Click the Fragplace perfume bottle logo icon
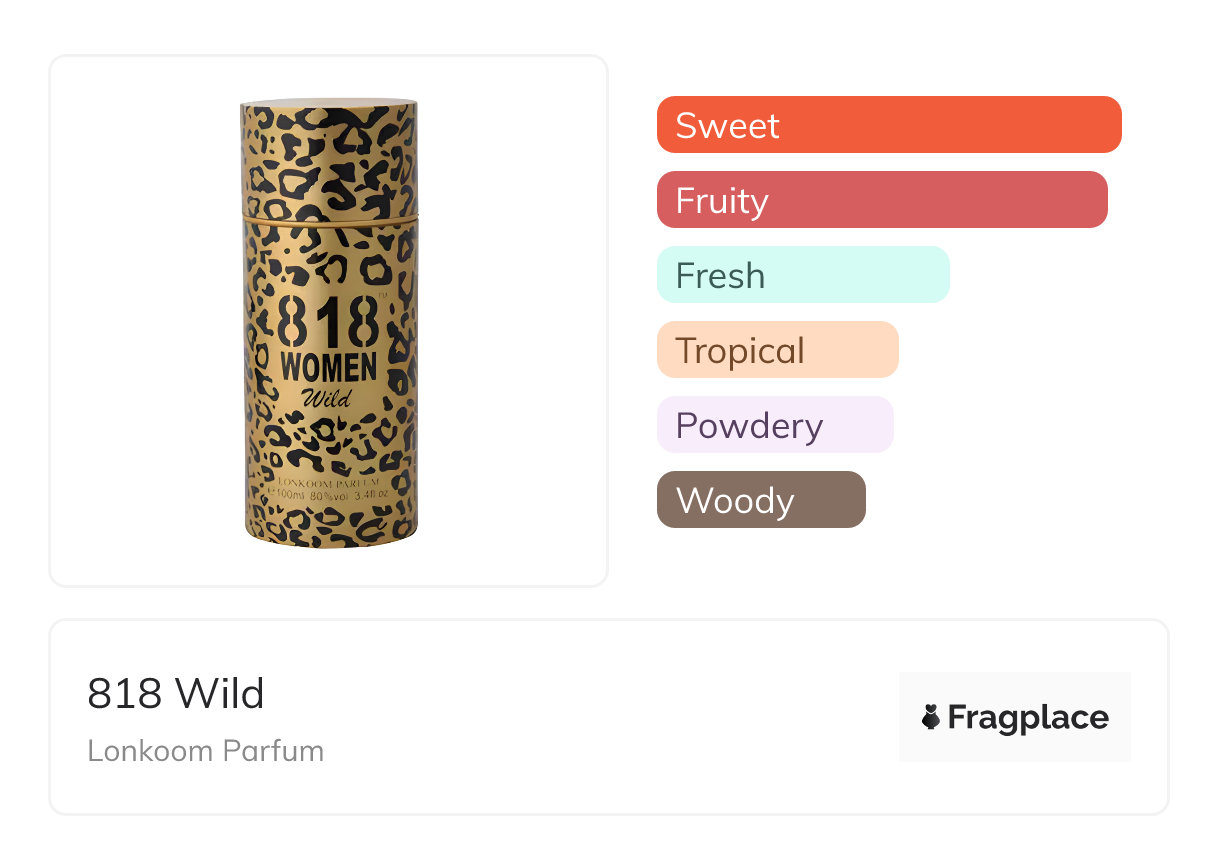 pyautogui.click(x=931, y=717)
